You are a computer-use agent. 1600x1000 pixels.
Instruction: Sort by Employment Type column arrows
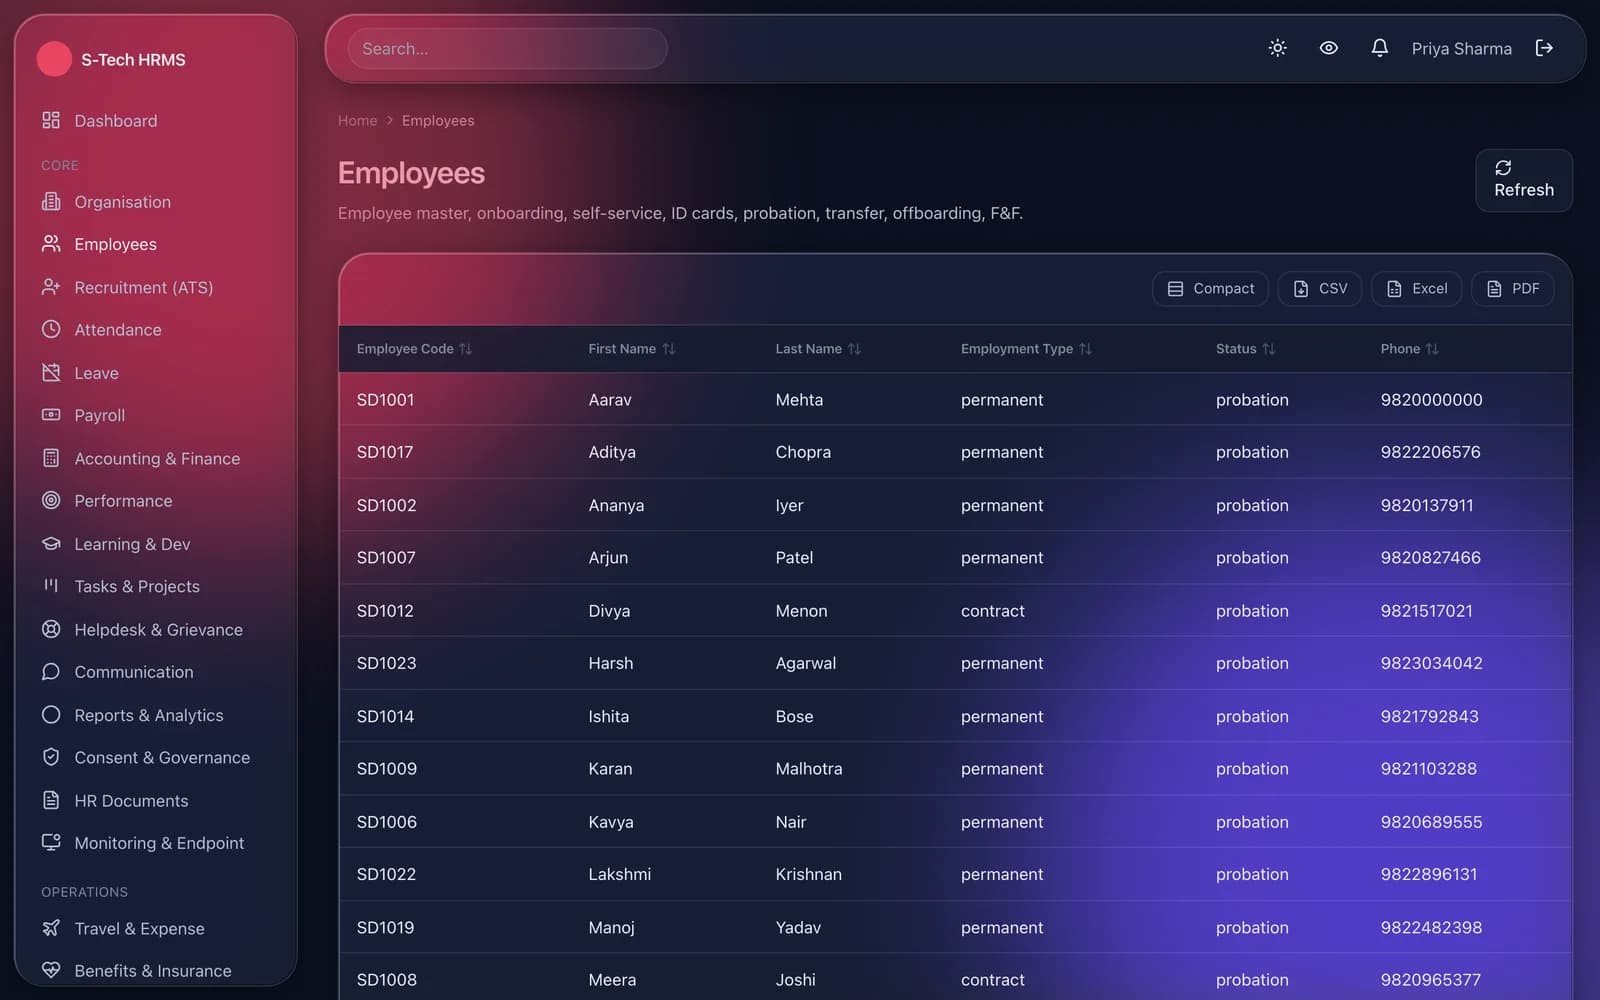point(1085,349)
